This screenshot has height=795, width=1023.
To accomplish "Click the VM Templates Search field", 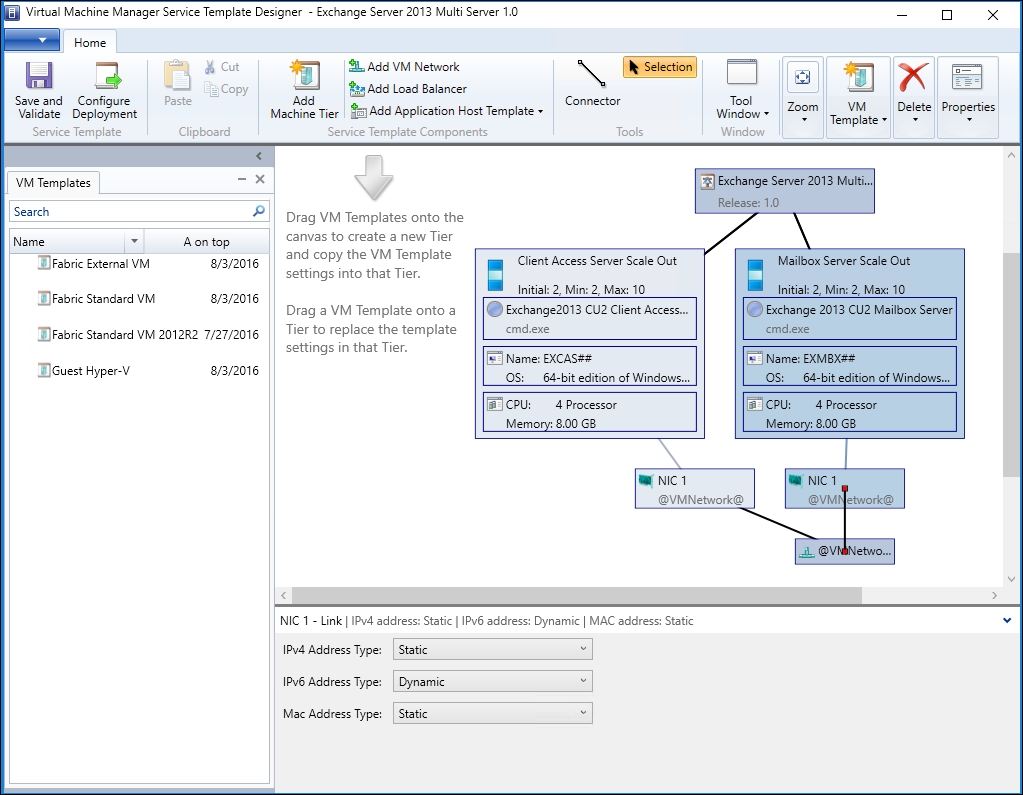I will [x=130, y=212].
